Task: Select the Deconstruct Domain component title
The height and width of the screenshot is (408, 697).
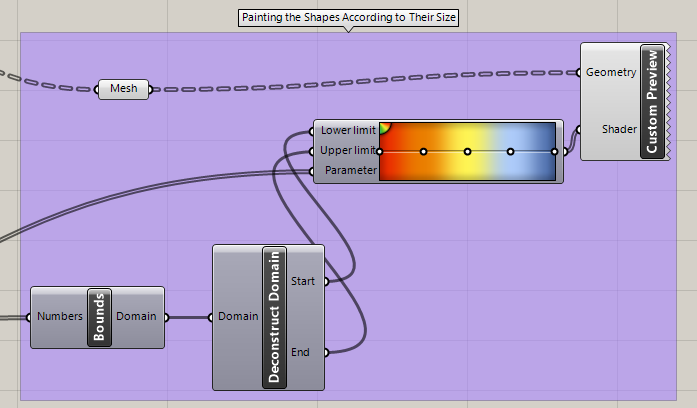Action: 274,317
